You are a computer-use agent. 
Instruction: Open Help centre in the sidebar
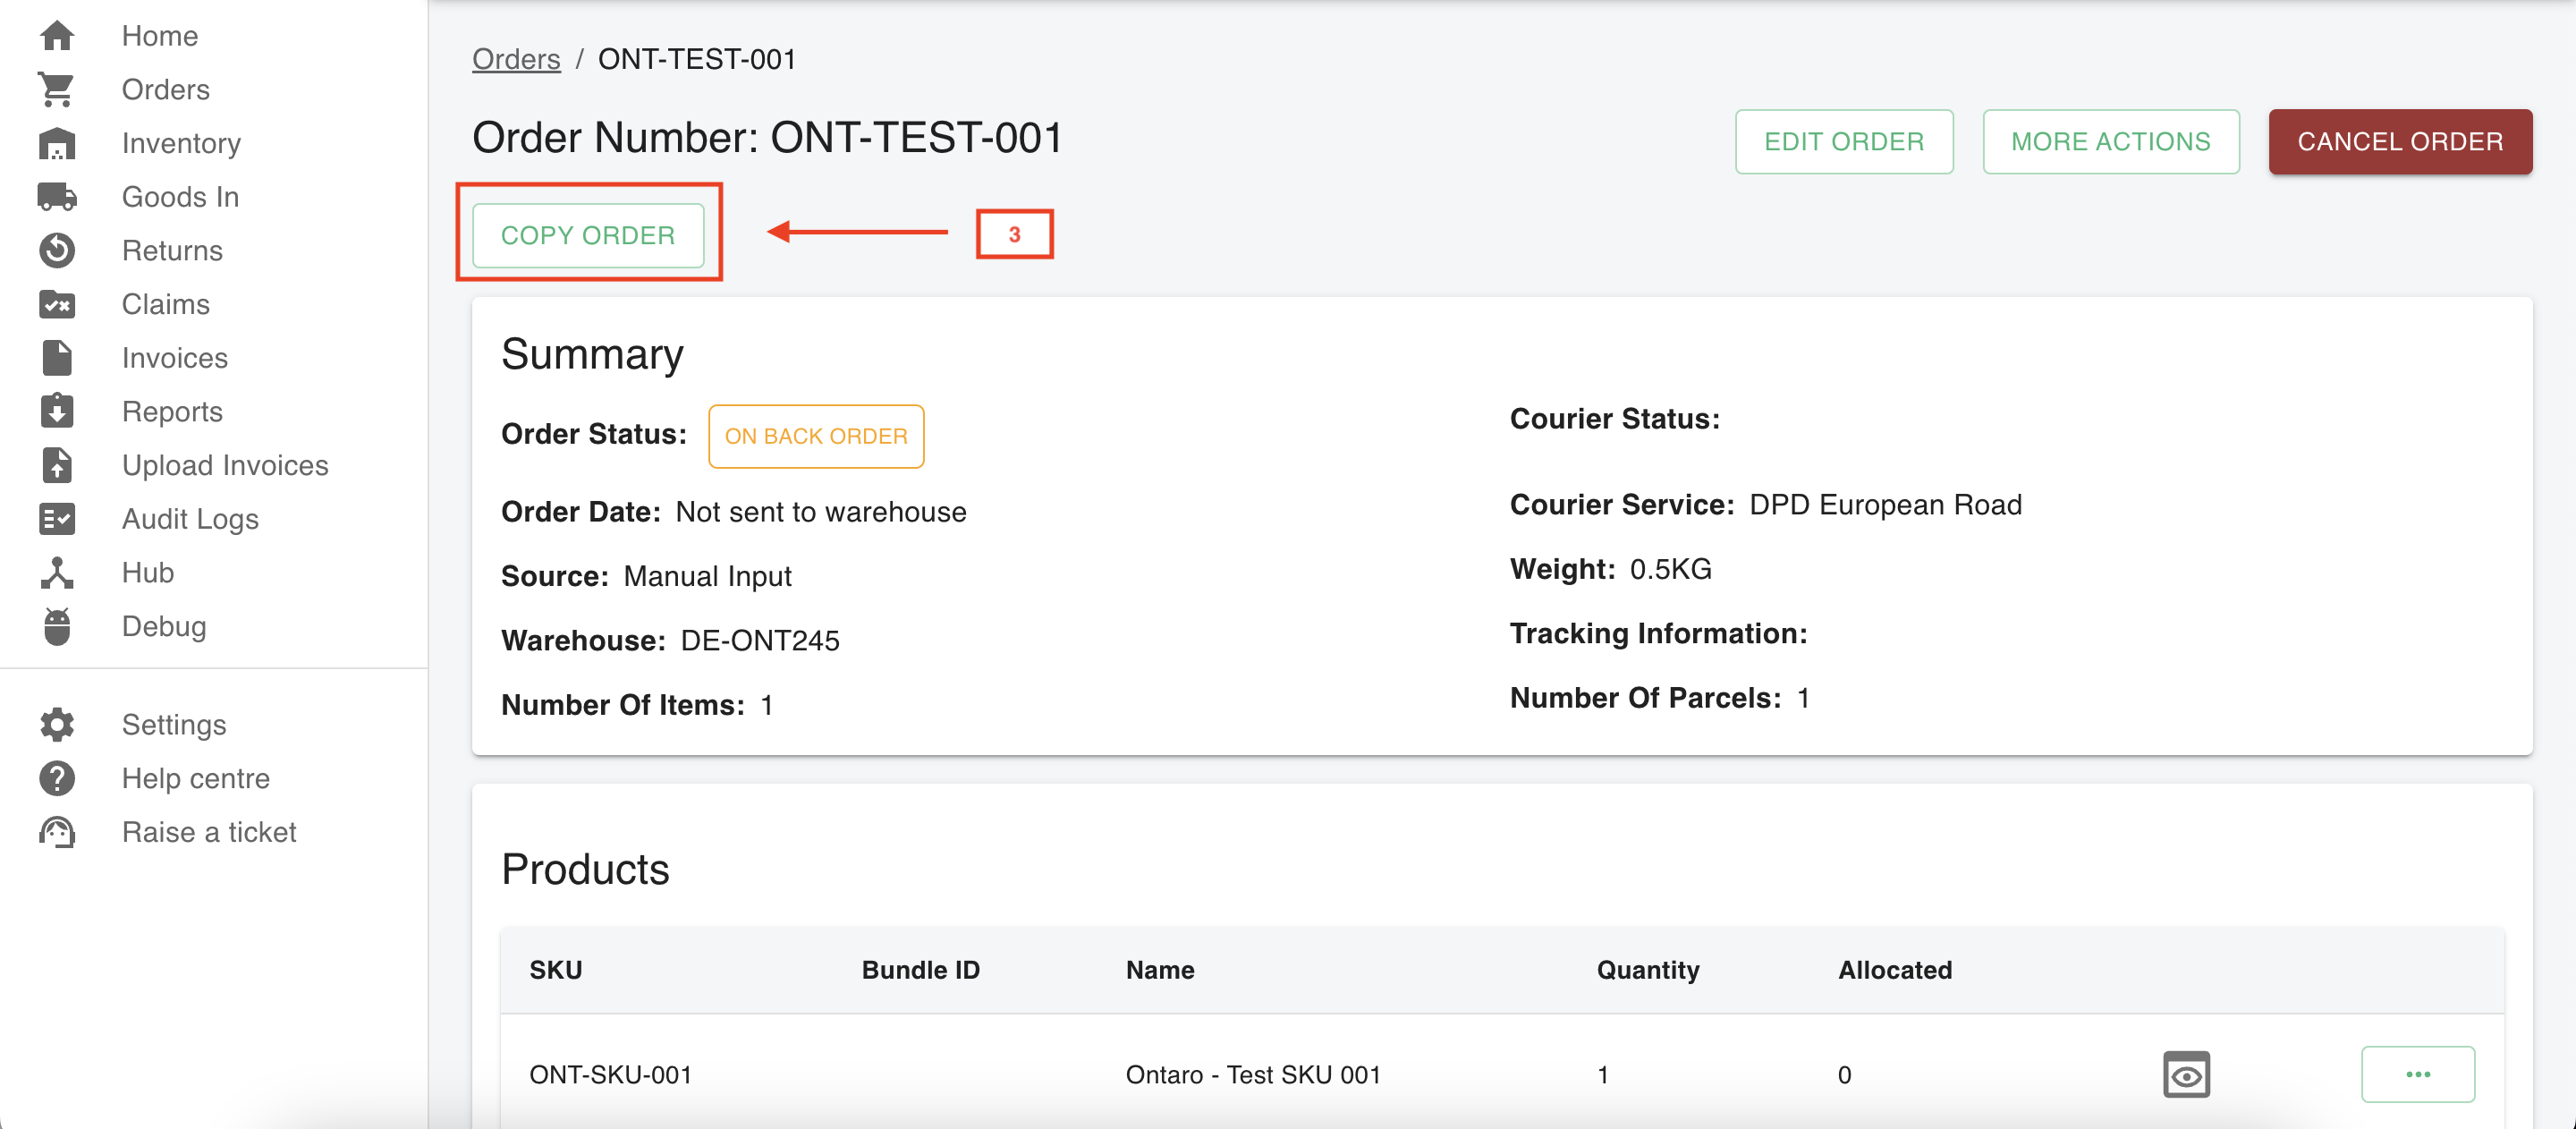click(196, 779)
